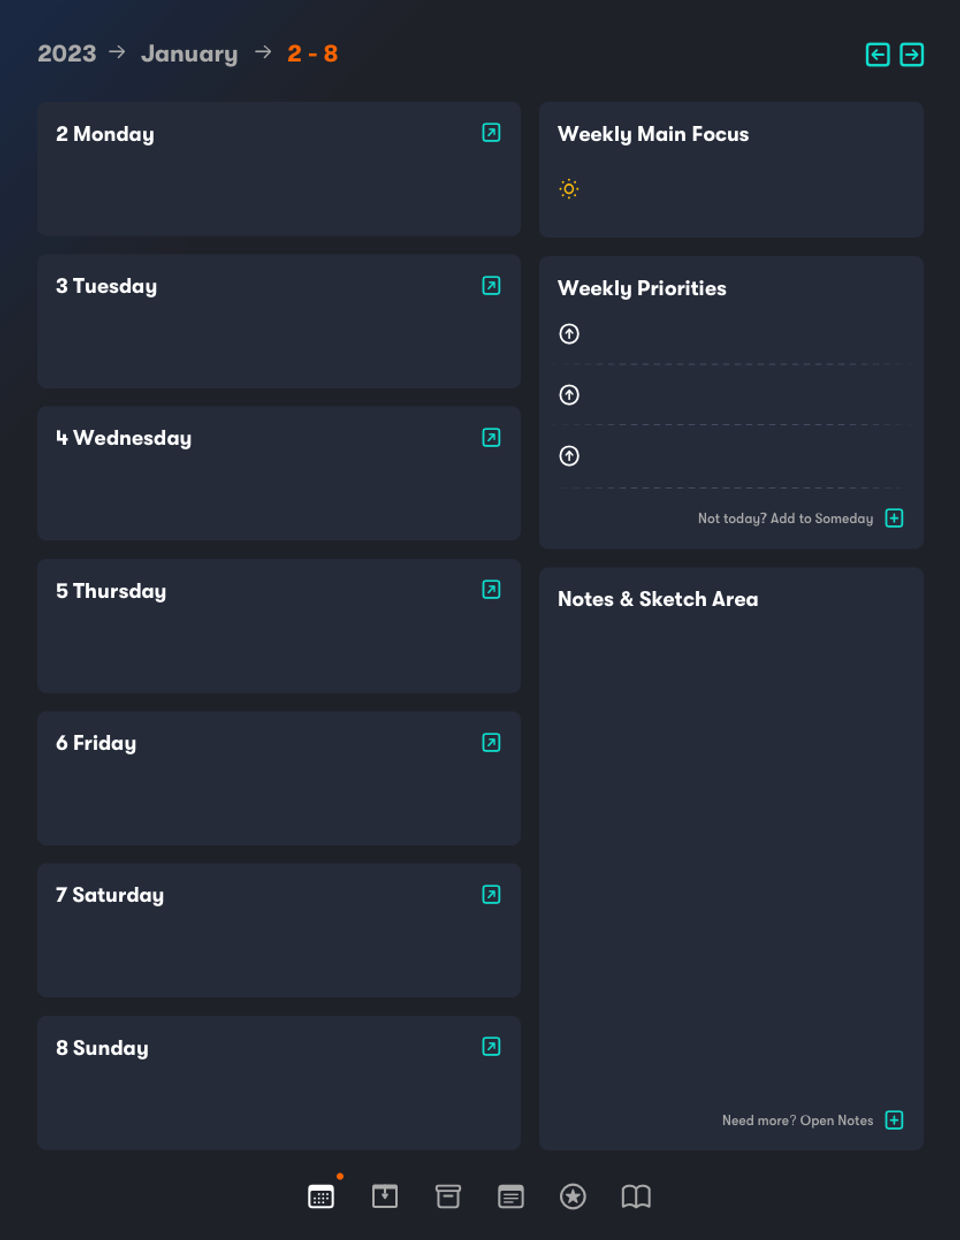Open the notes list icon

(511, 1196)
